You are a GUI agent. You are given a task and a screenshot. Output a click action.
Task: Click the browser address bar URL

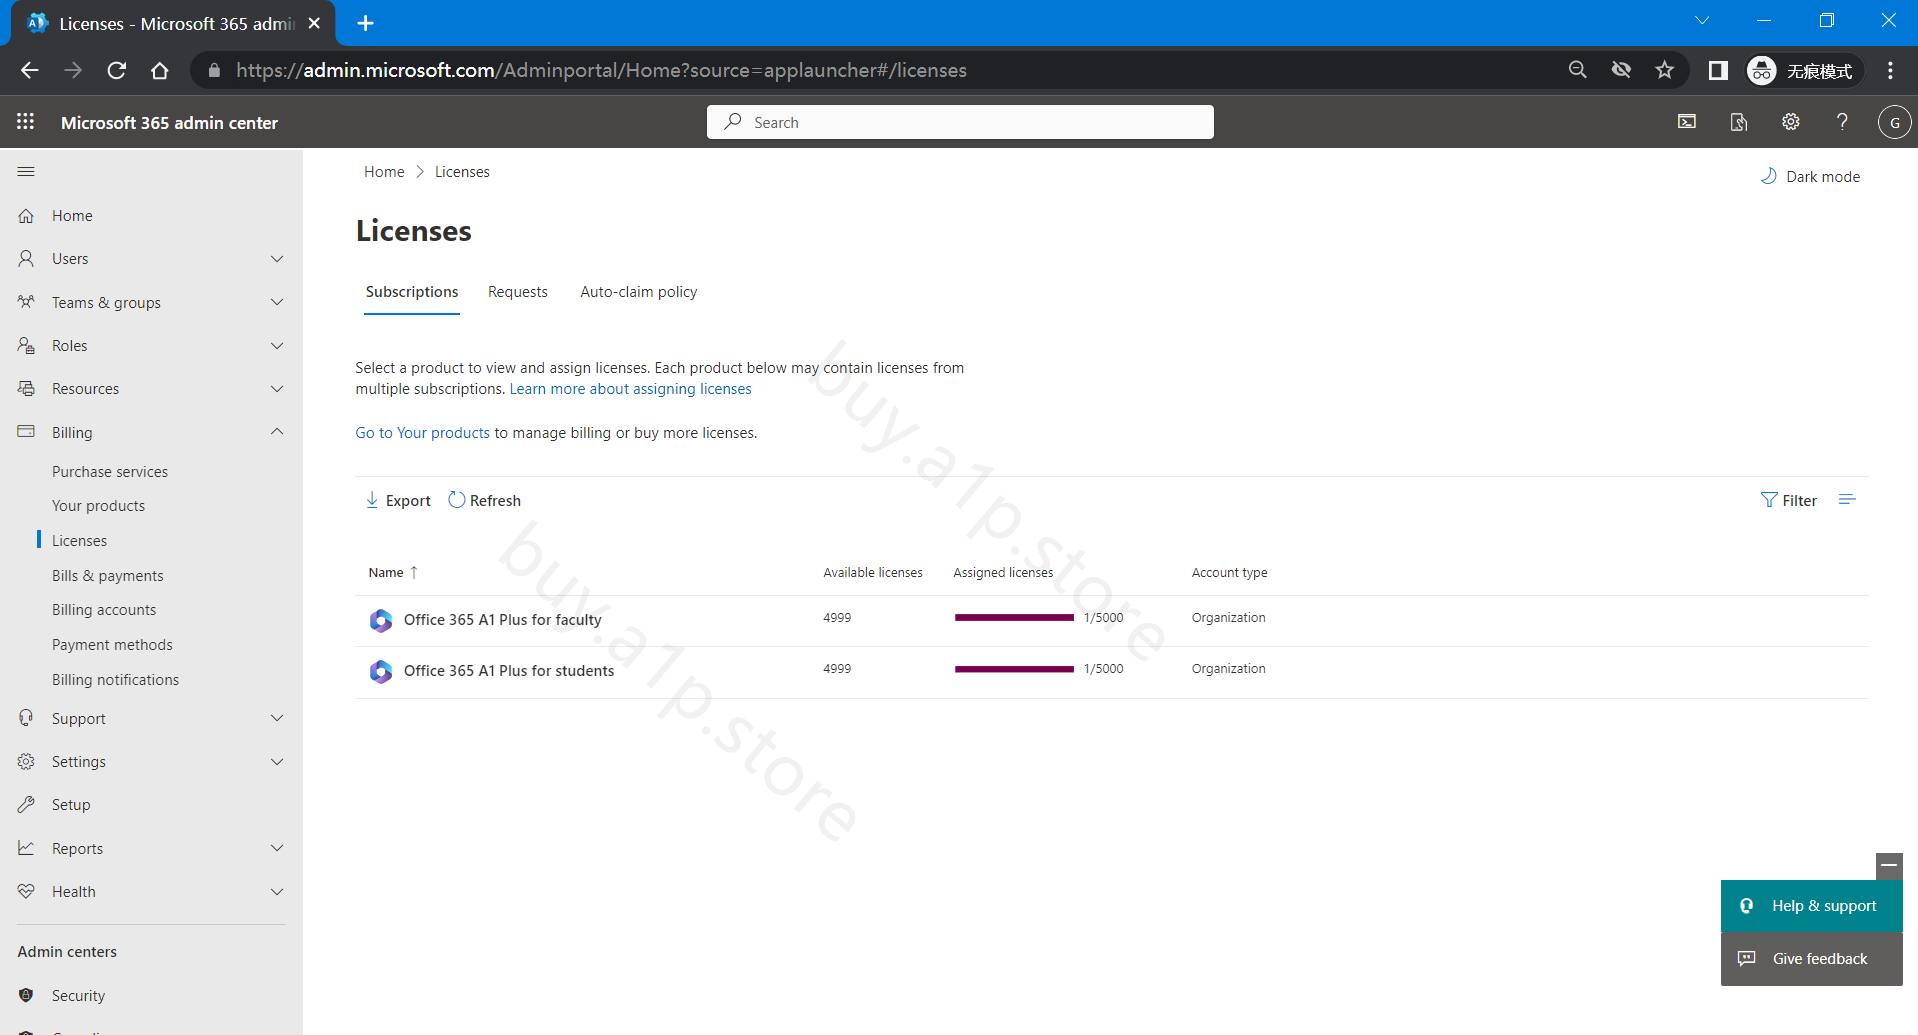[601, 70]
